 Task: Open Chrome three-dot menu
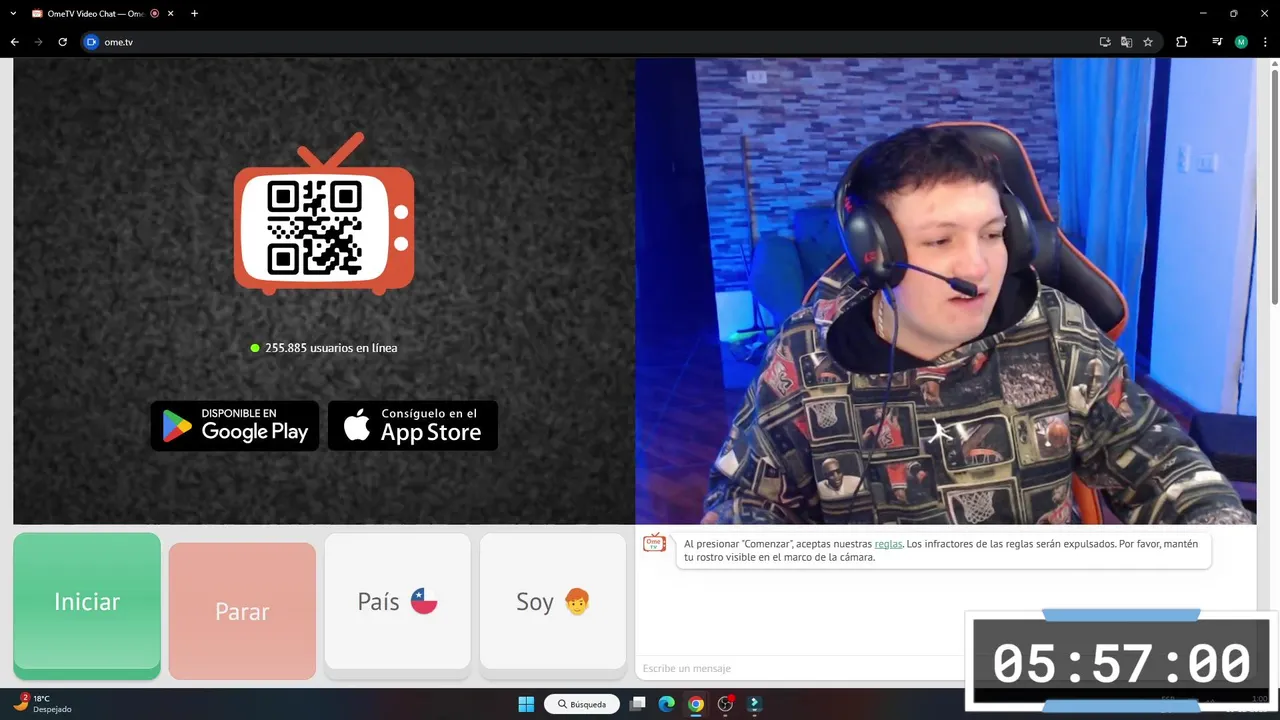tap(1265, 42)
